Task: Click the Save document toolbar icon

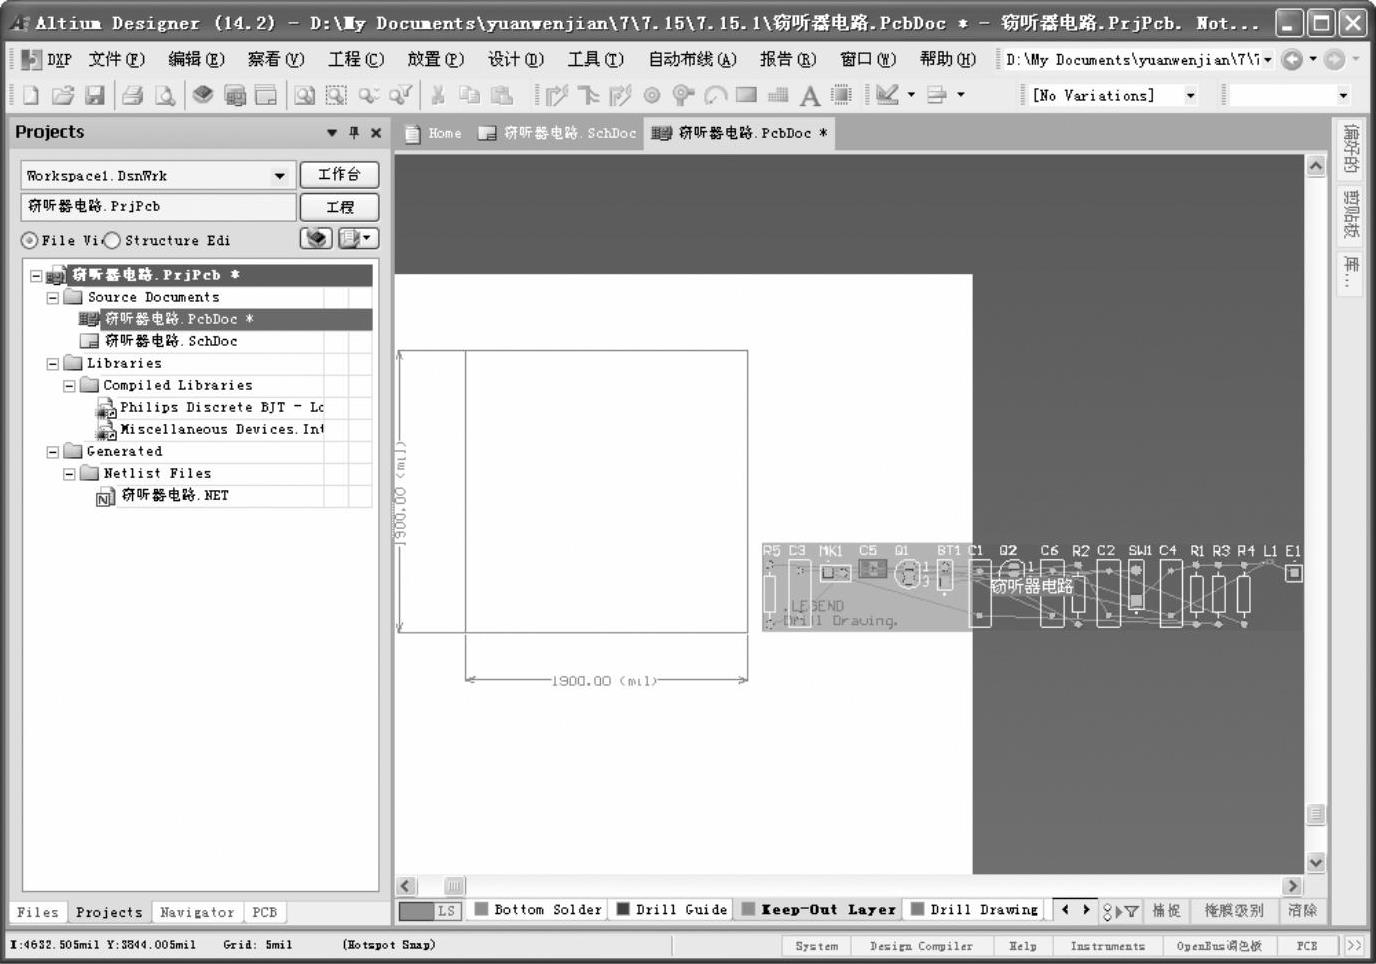Action: pos(94,95)
